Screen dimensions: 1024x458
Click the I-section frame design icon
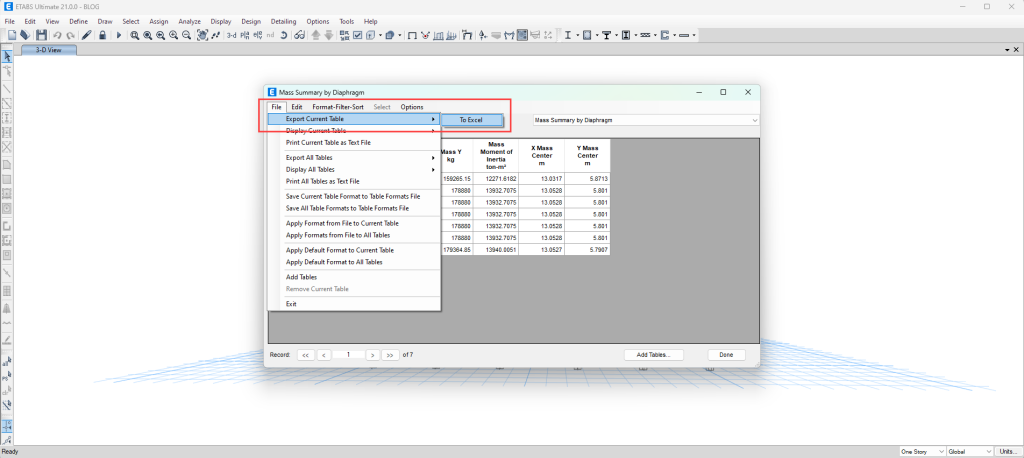pos(568,35)
